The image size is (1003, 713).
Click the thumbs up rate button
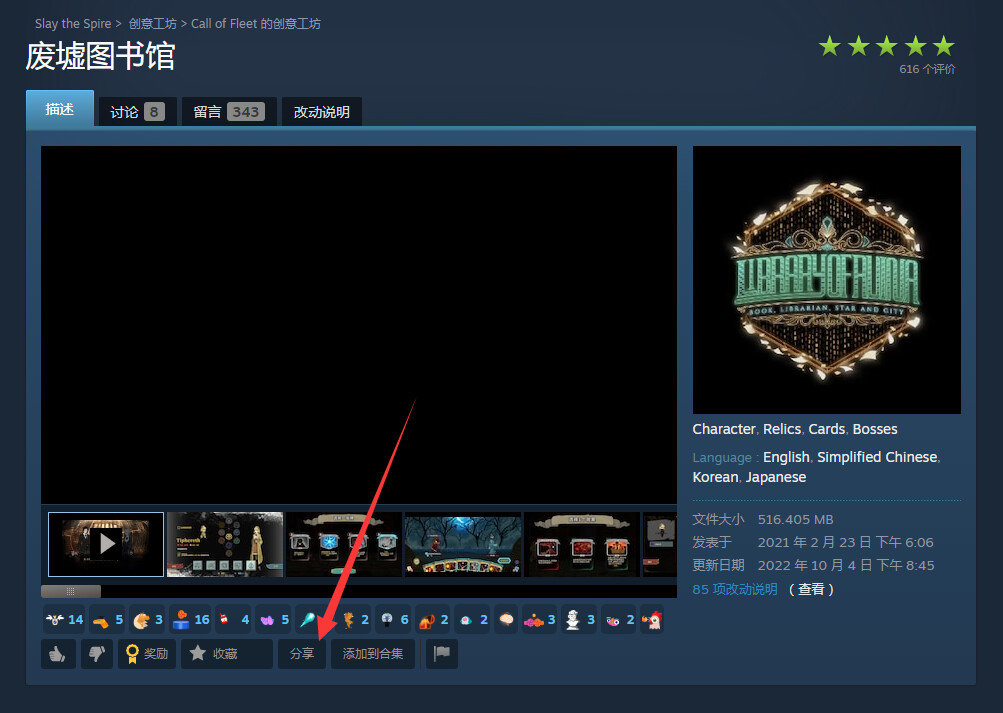click(x=58, y=654)
